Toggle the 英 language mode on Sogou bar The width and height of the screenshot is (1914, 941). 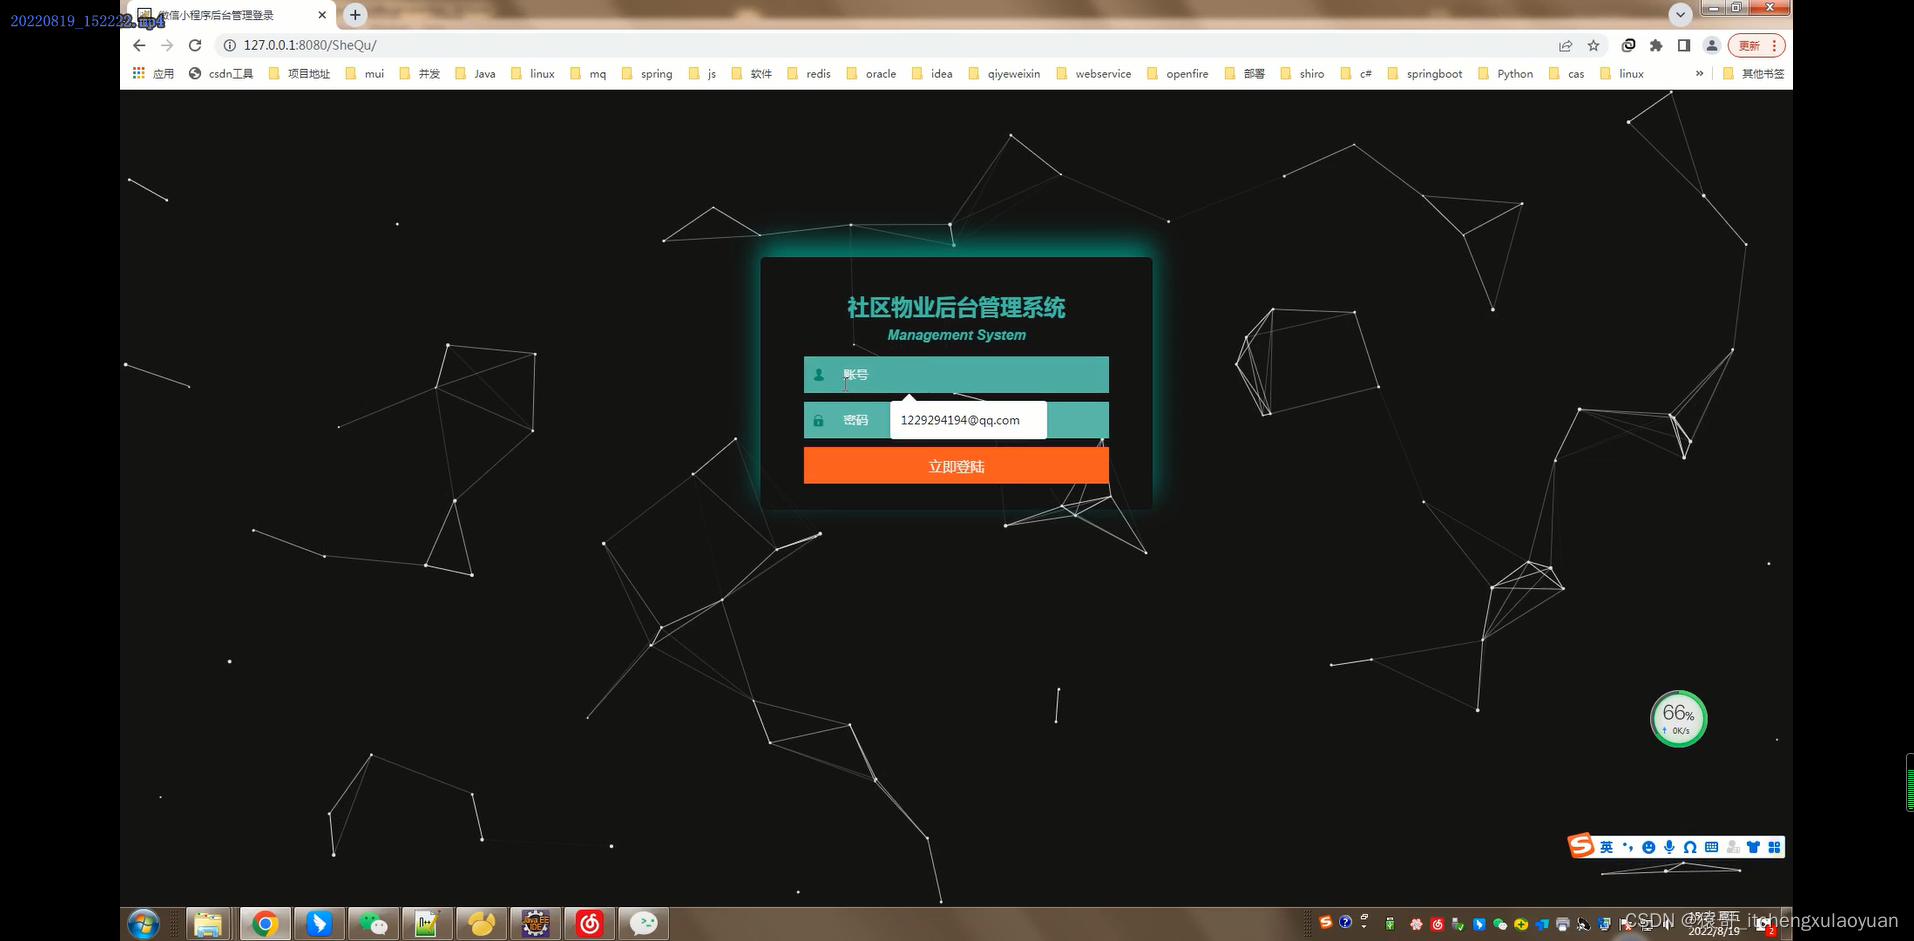[1606, 847]
